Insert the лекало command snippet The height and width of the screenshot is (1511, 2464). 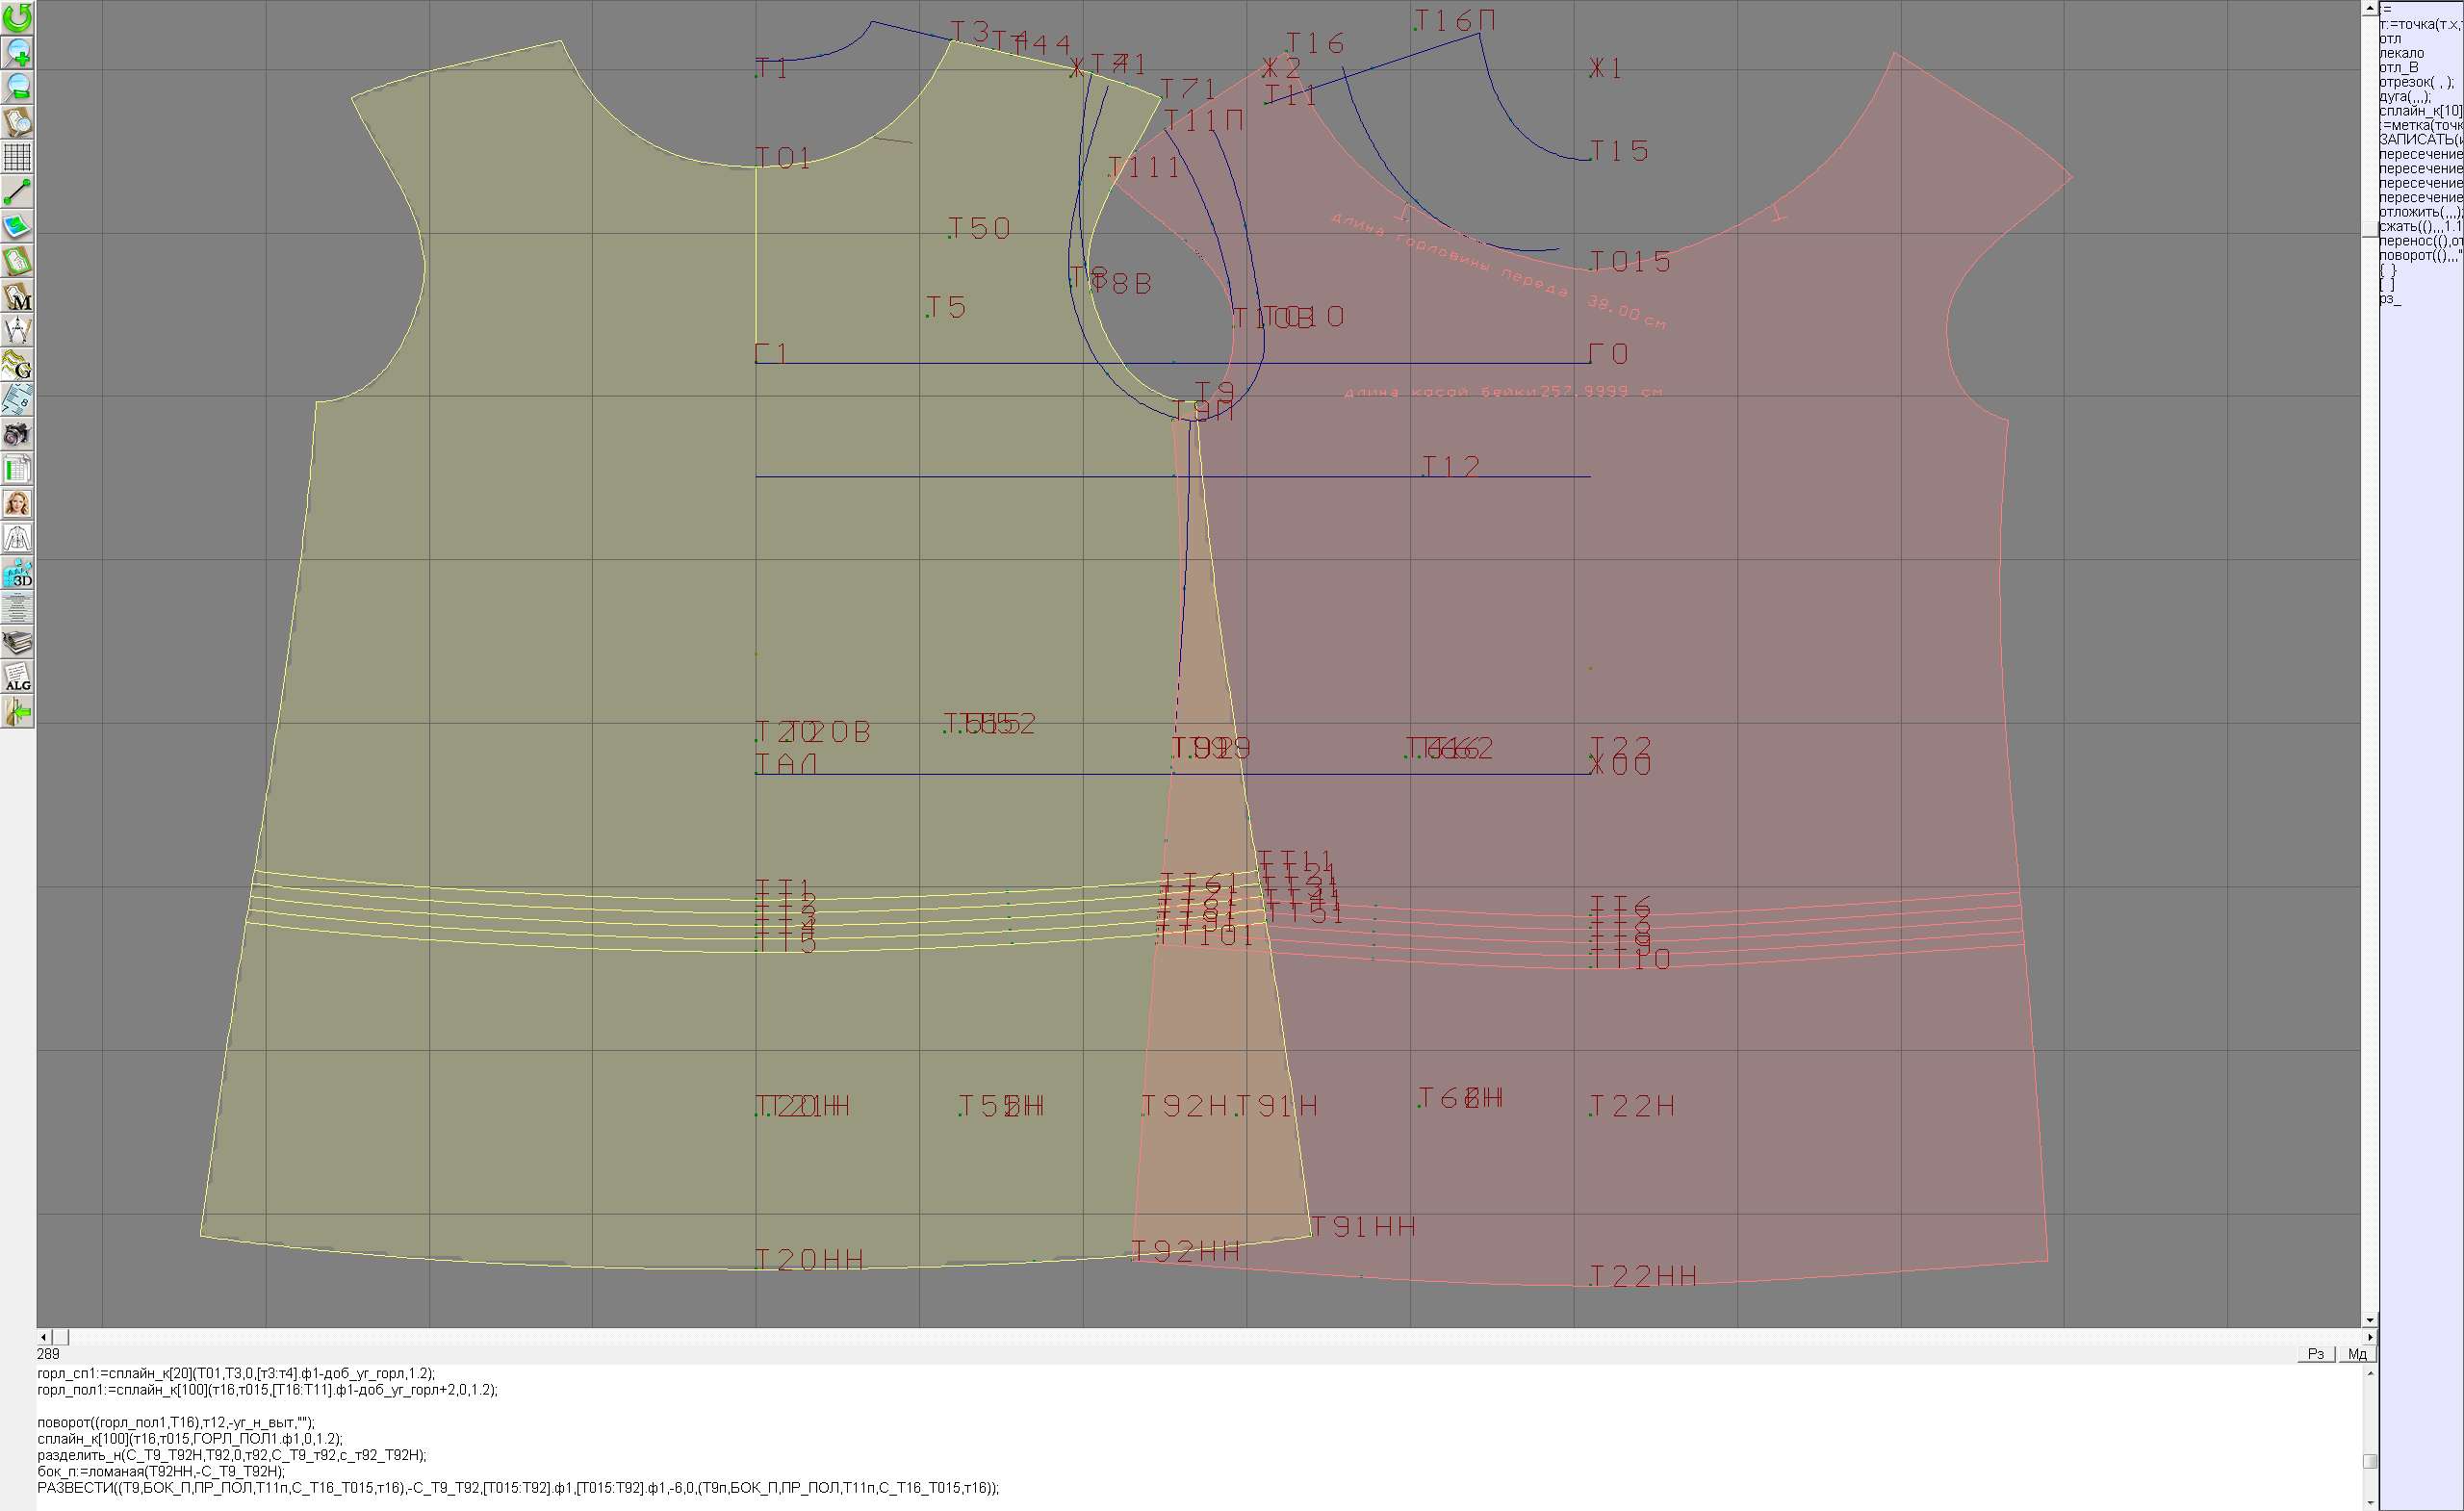point(2401,53)
